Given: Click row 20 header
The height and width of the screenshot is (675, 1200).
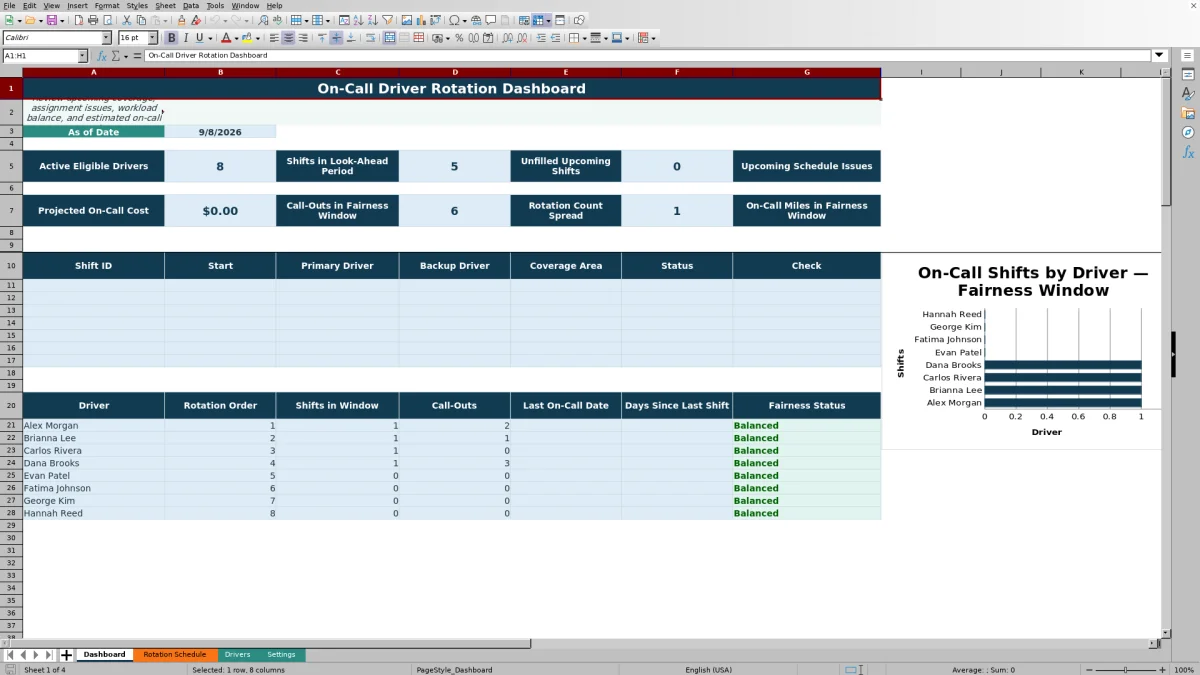Looking at the screenshot, I should coord(11,405).
